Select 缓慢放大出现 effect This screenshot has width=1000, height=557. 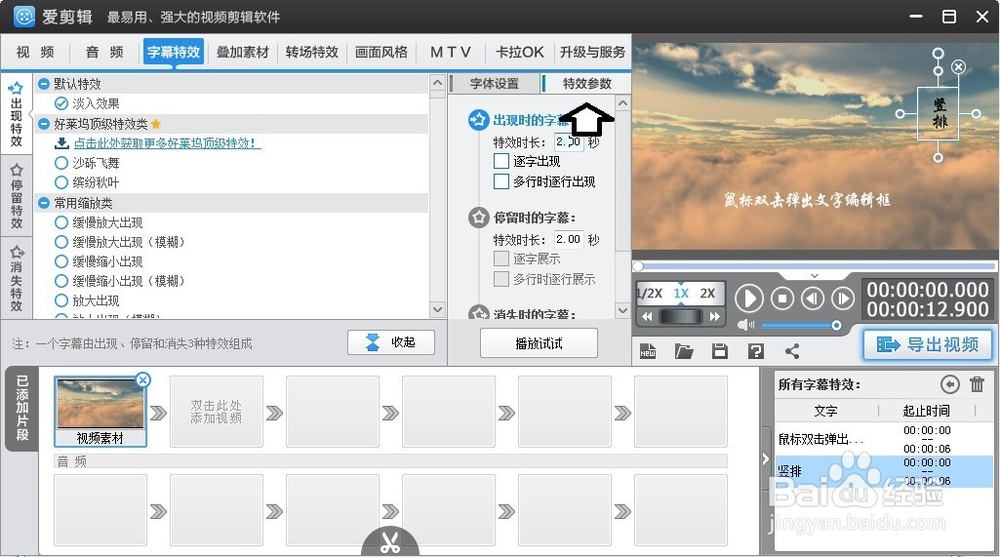[61, 222]
